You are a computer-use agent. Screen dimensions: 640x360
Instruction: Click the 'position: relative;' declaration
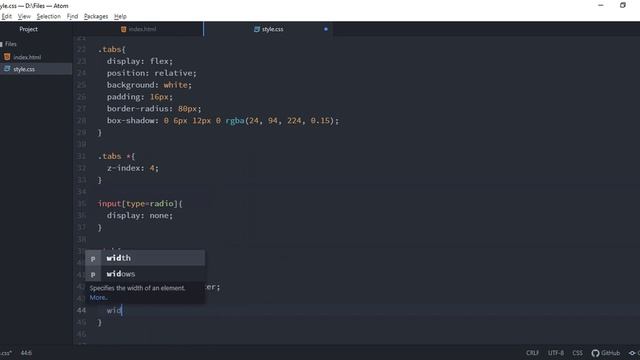coord(152,73)
